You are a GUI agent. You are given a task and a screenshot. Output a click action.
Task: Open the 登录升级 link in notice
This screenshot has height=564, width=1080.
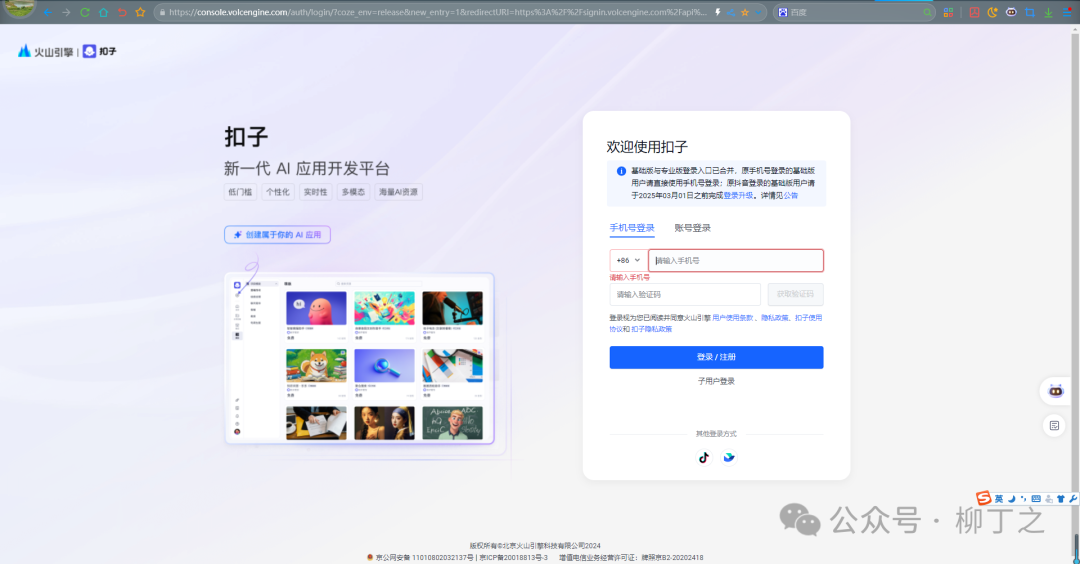click(x=738, y=196)
